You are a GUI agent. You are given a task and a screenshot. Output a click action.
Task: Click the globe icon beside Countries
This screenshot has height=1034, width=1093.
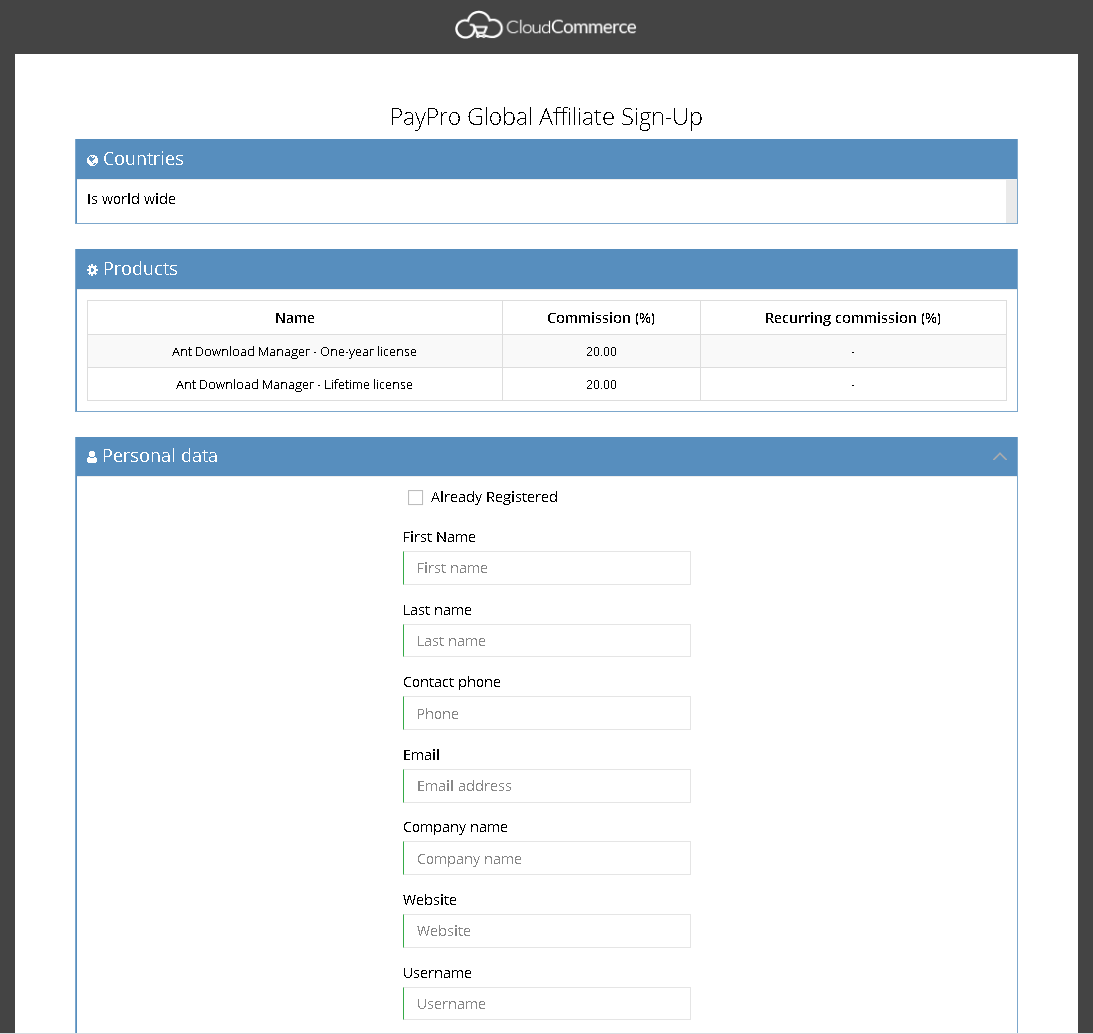pos(92,160)
